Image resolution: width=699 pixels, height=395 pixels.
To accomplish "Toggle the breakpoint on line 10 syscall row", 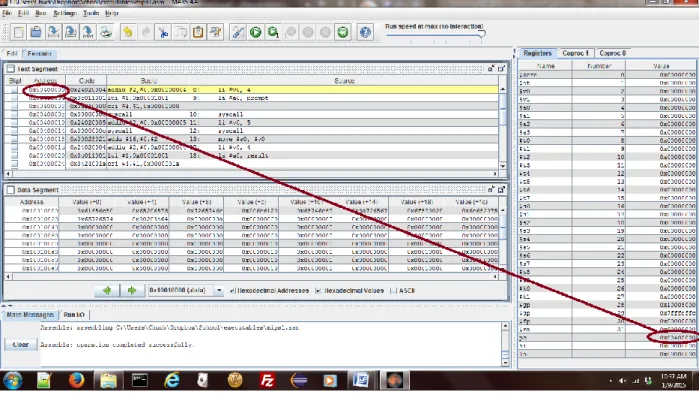I will (x=14, y=115).
